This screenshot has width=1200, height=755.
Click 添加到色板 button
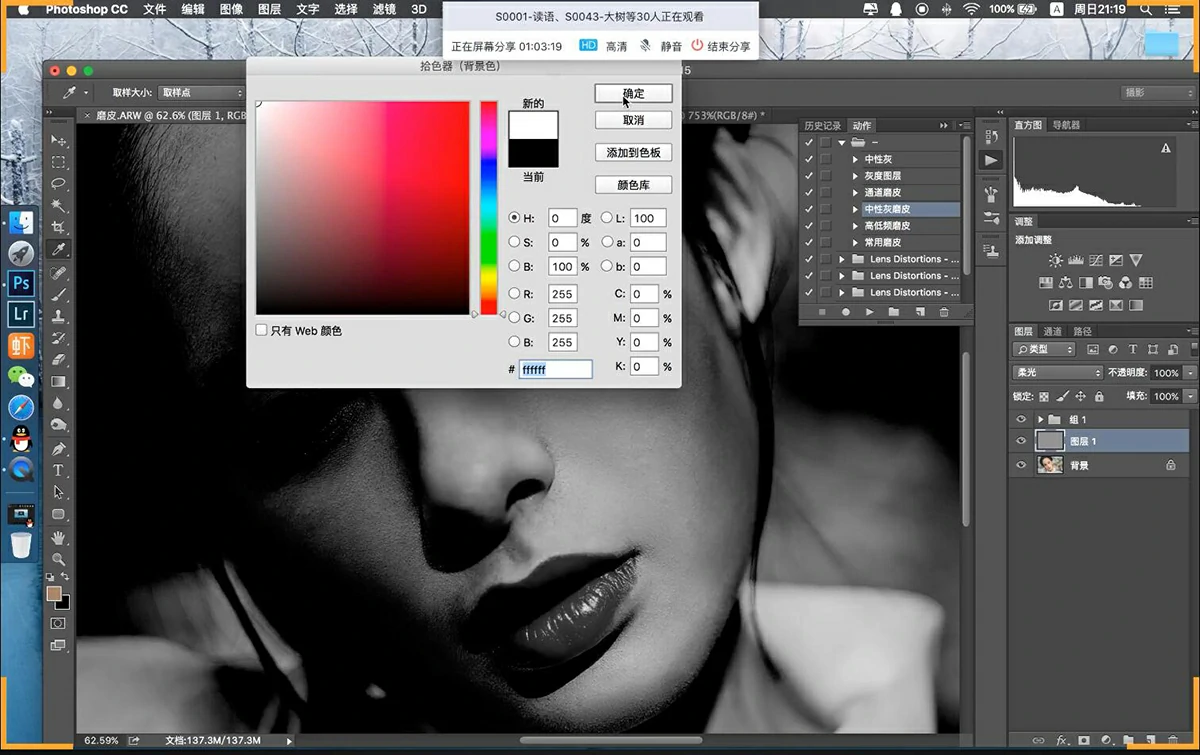[x=633, y=153]
